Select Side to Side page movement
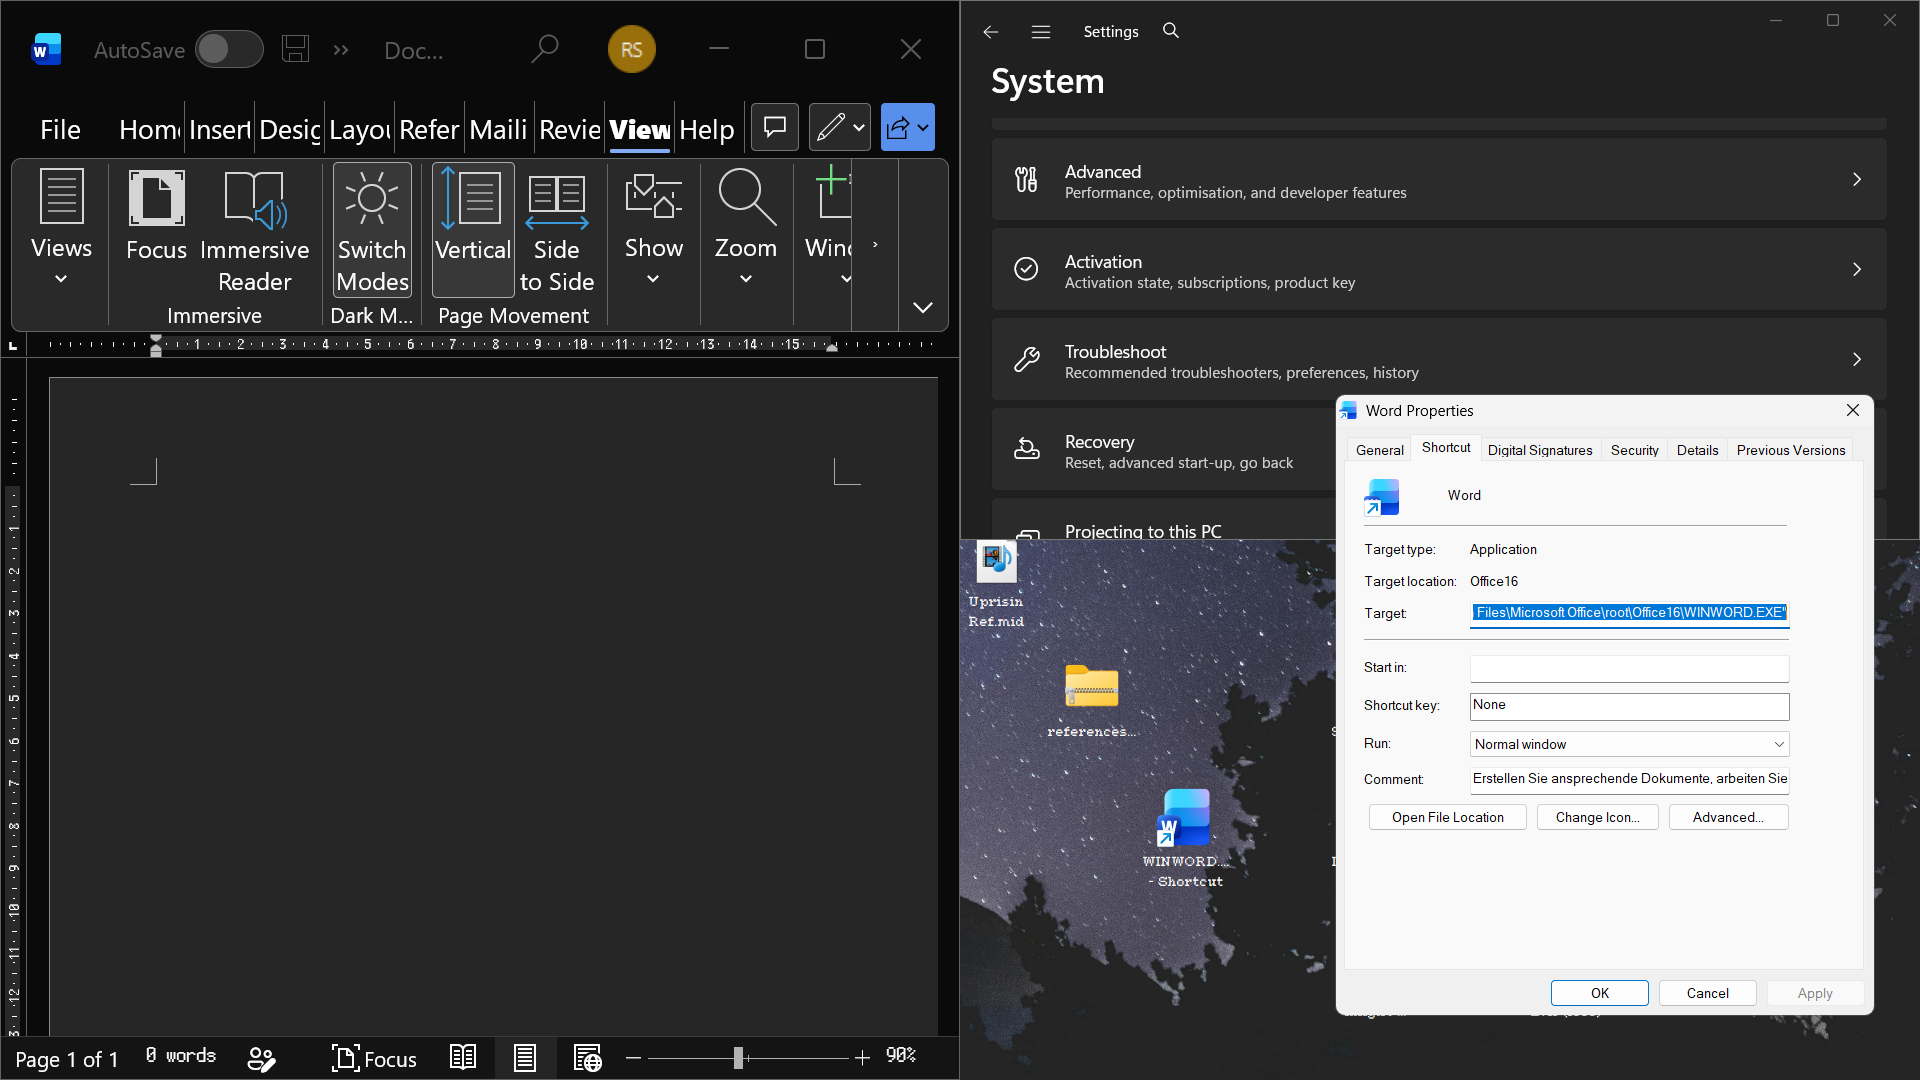This screenshot has width=1920, height=1080. pos(557,232)
